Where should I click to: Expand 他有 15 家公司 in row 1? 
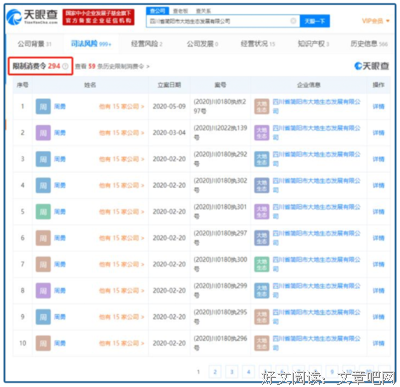122,106
